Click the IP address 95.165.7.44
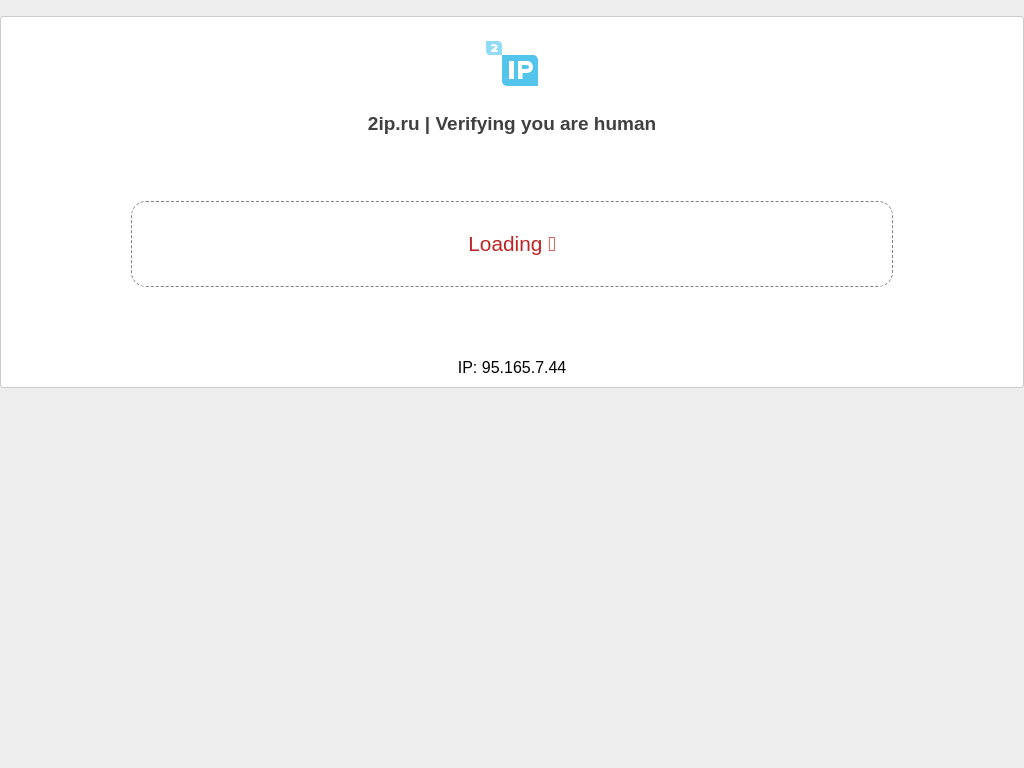Image resolution: width=1024 pixels, height=768 pixels. click(524, 368)
